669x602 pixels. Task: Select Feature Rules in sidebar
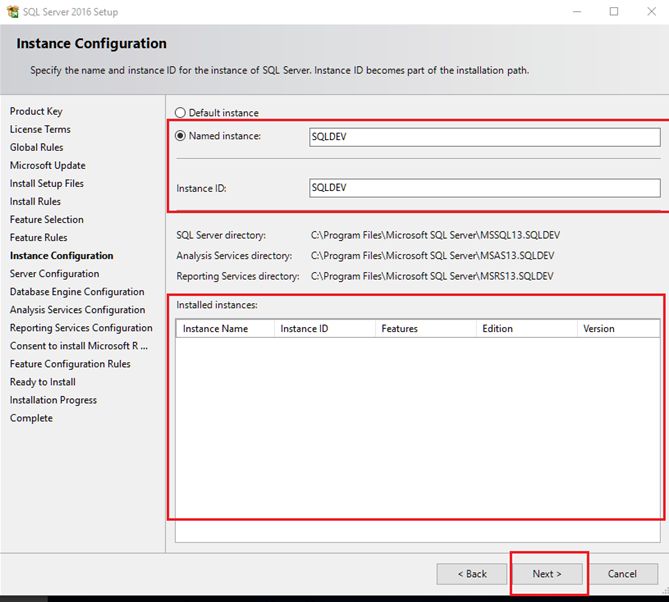[x=39, y=237]
